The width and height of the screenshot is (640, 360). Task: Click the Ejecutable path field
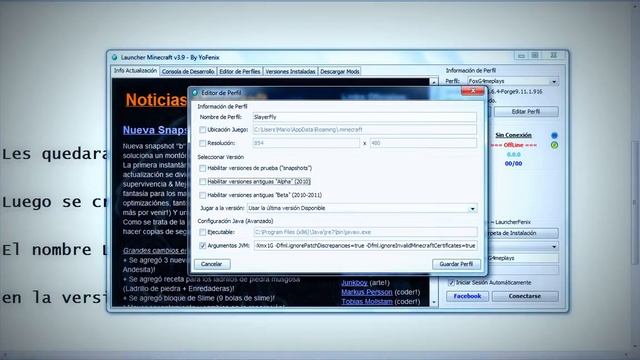pyautogui.click(x=365, y=232)
